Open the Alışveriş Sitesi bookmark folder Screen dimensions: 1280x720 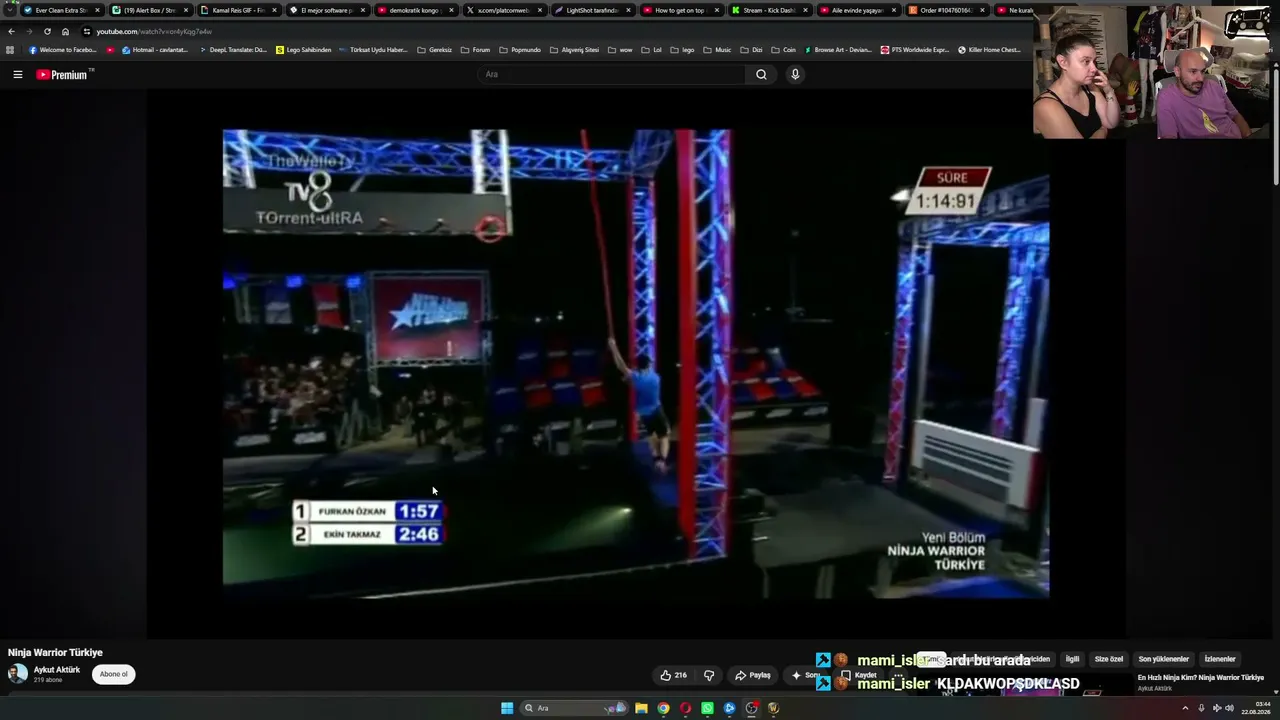574,50
